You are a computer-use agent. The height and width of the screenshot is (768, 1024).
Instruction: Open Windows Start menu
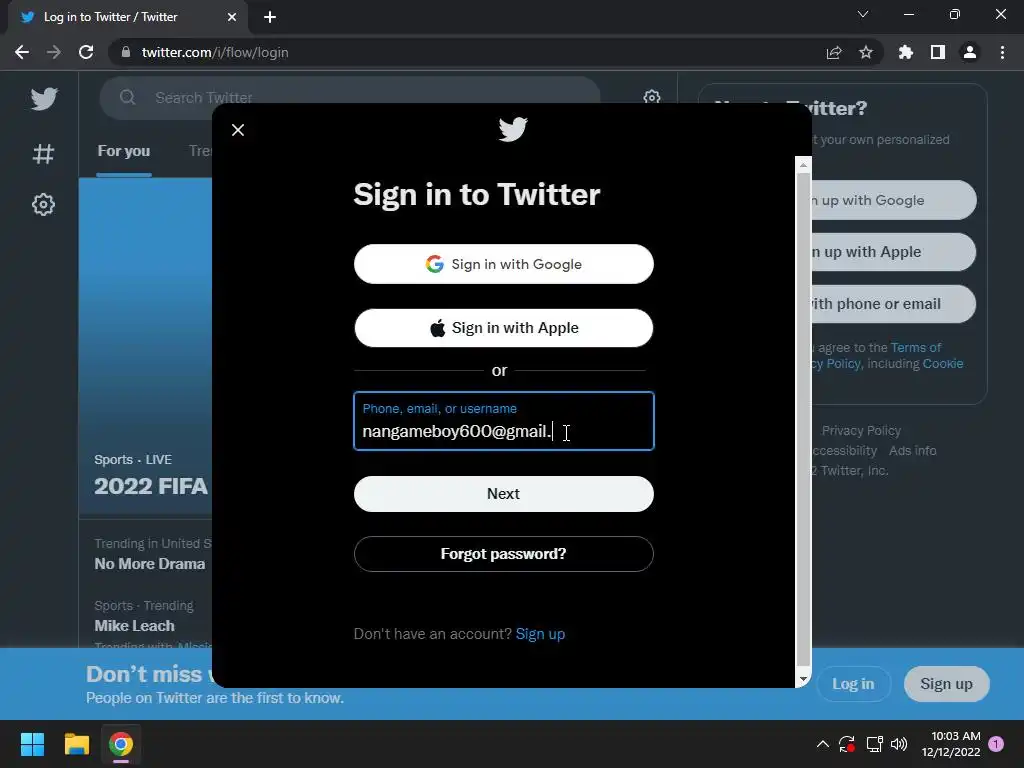[32, 744]
